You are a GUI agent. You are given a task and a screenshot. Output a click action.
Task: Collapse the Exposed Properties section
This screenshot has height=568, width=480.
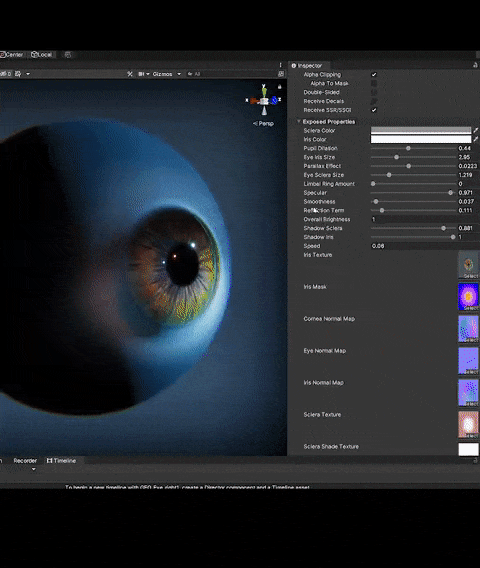pos(299,121)
